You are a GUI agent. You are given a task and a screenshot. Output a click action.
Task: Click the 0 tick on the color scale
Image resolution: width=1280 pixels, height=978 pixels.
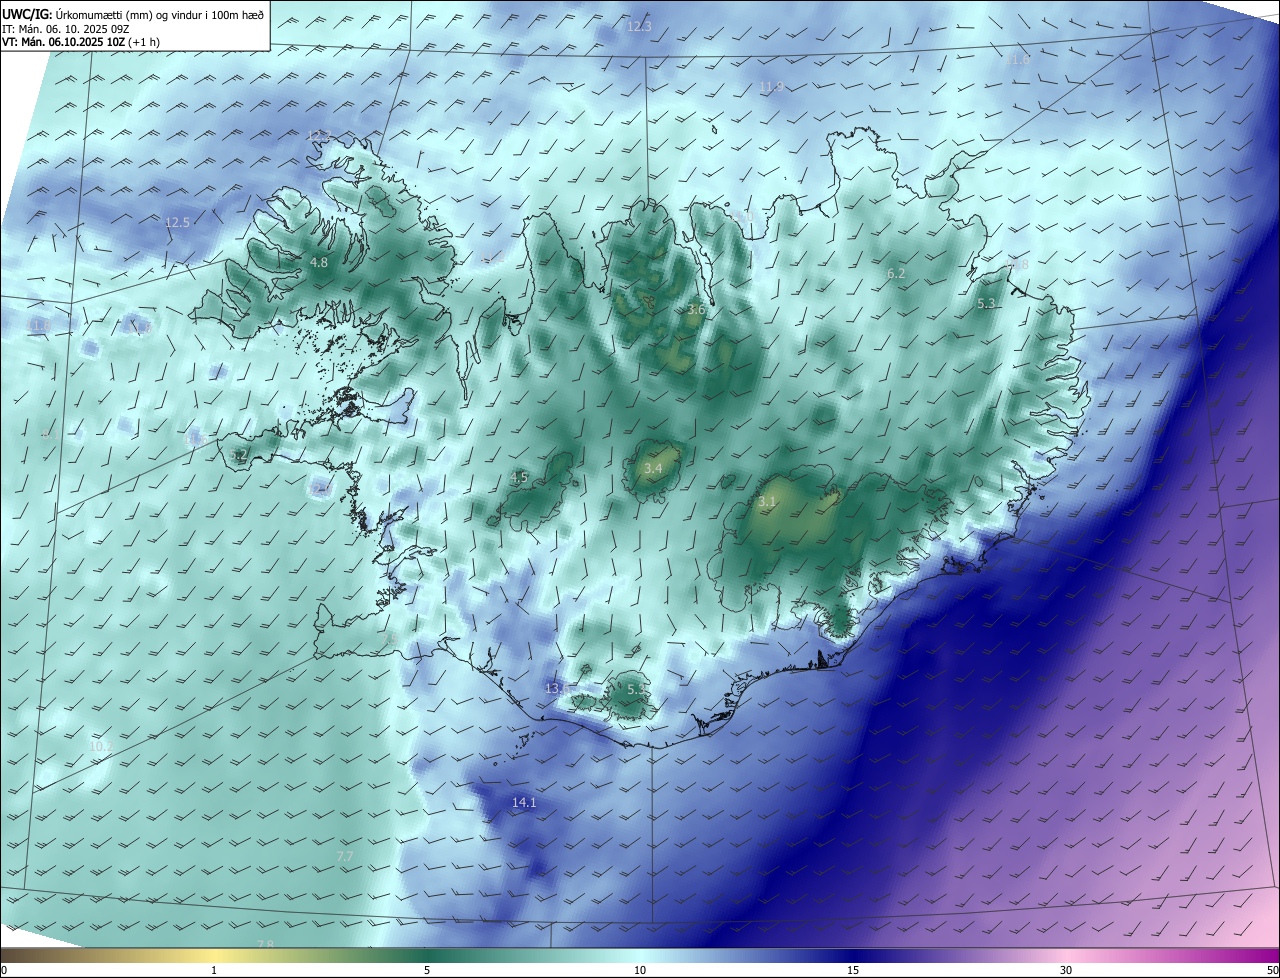[x=4, y=970]
